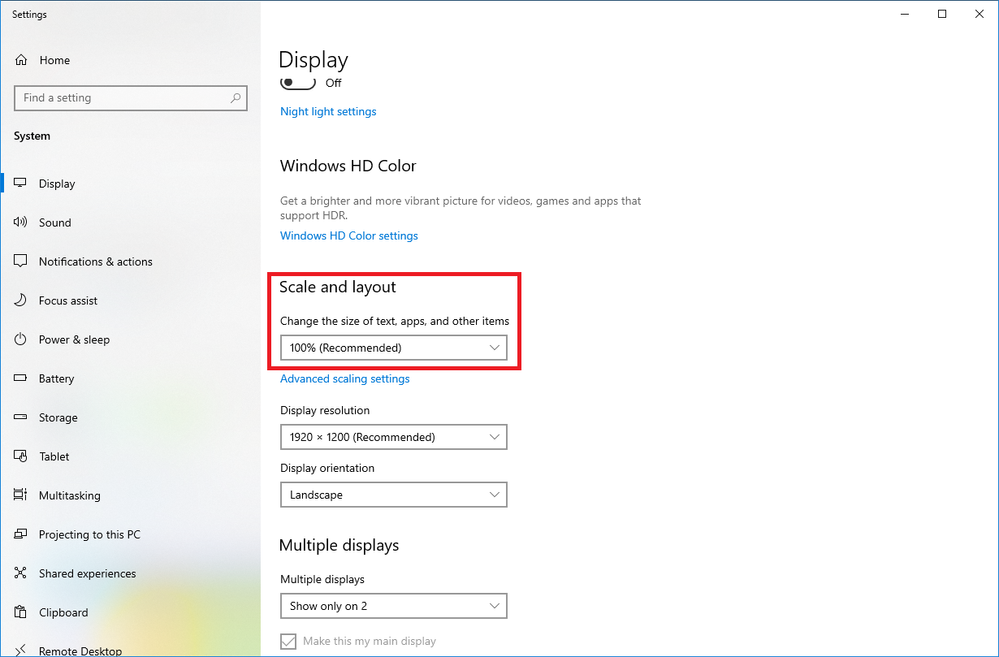Go to Sound settings
This screenshot has width=999, height=657.
[131, 222]
